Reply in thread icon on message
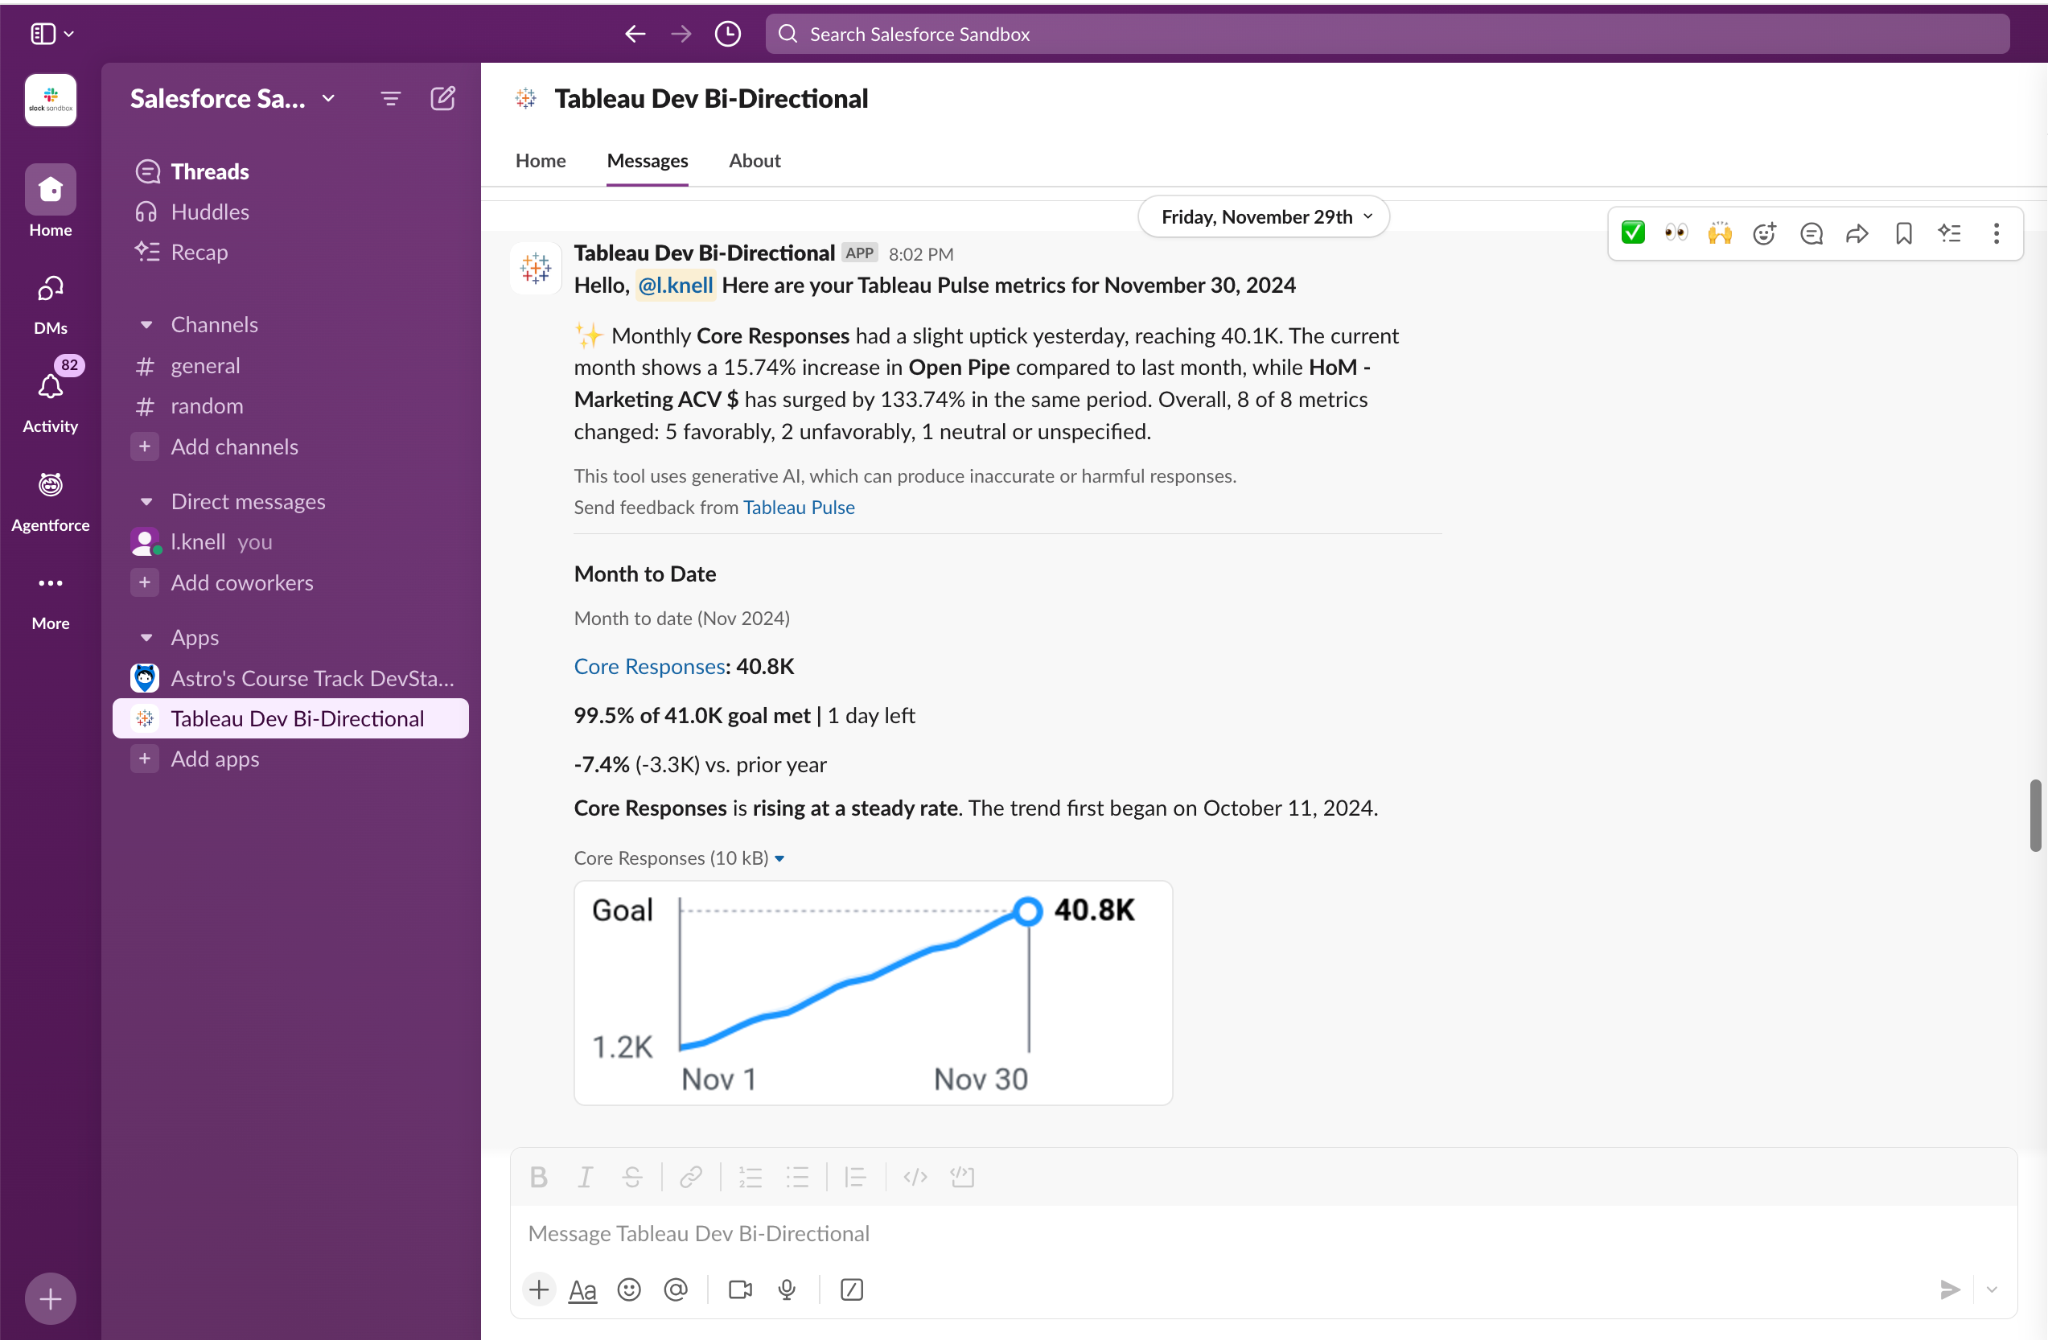This screenshot has width=2048, height=1340. tap(1811, 233)
